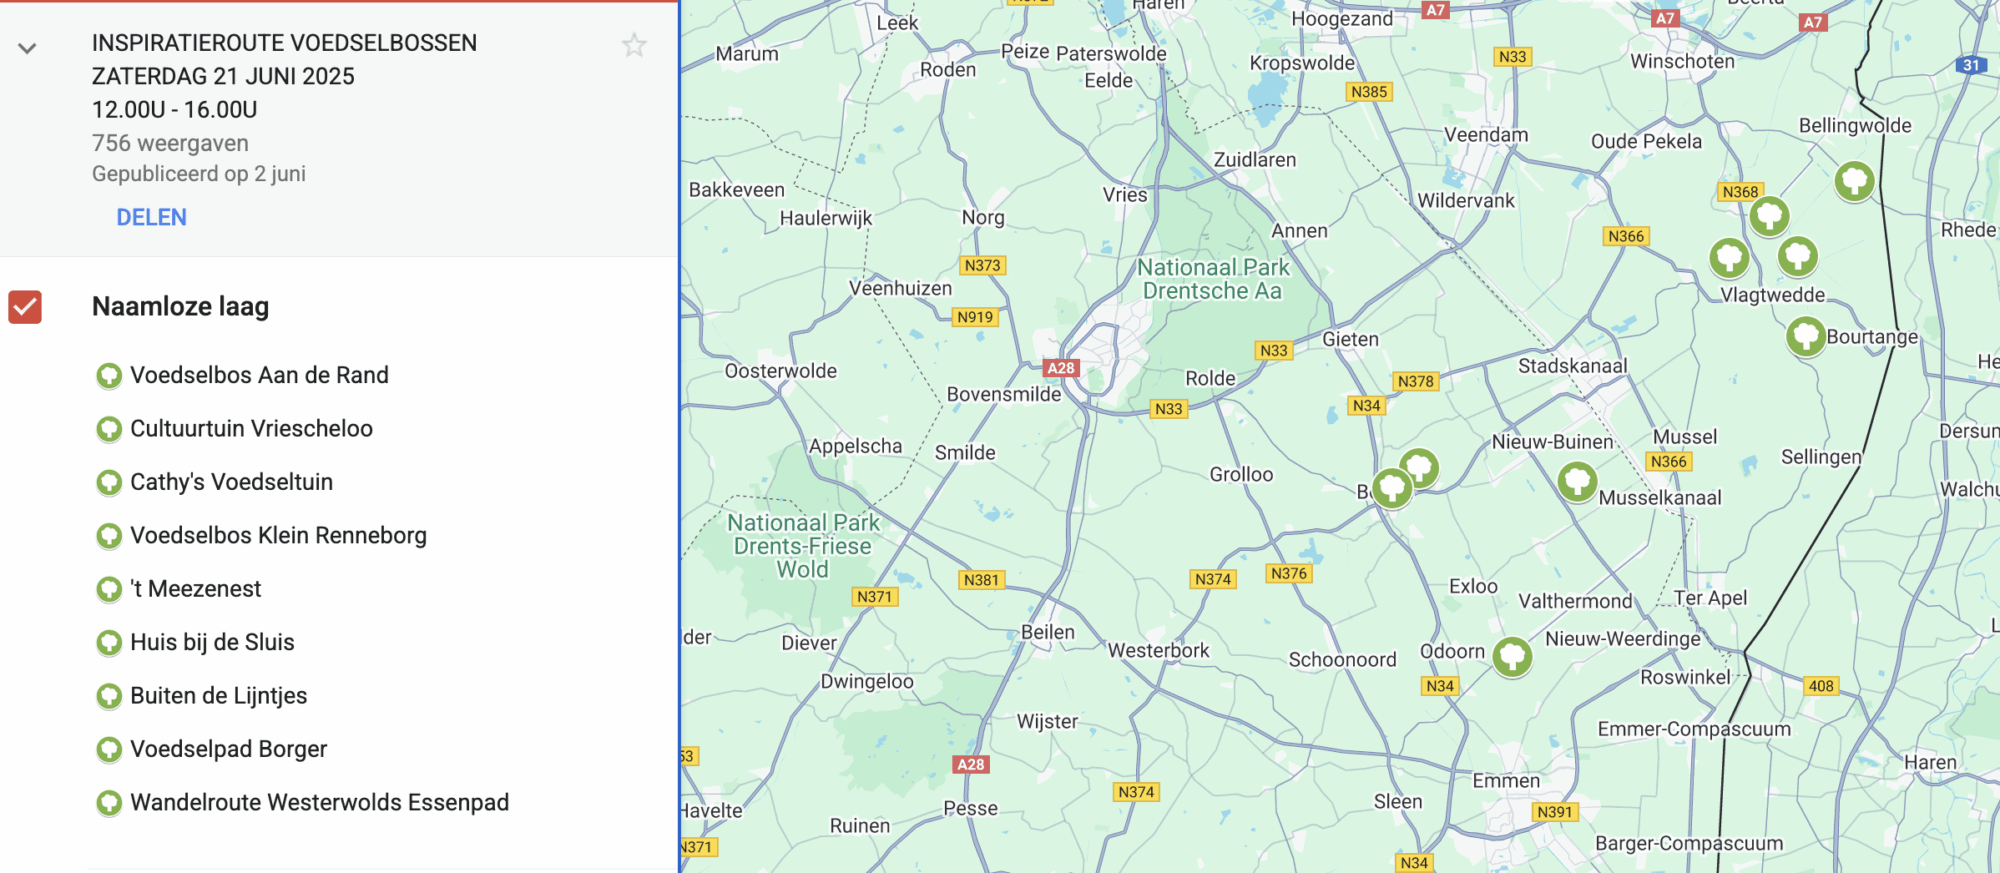2000x873 pixels.
Task: Select Voedselbos Aan de Rand in list
Action: coord(259,375)
